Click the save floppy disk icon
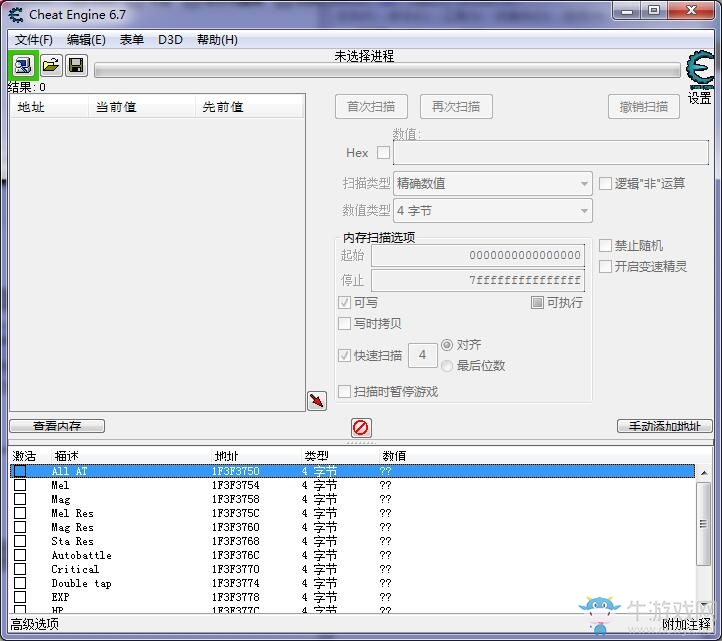 (76, 65)
